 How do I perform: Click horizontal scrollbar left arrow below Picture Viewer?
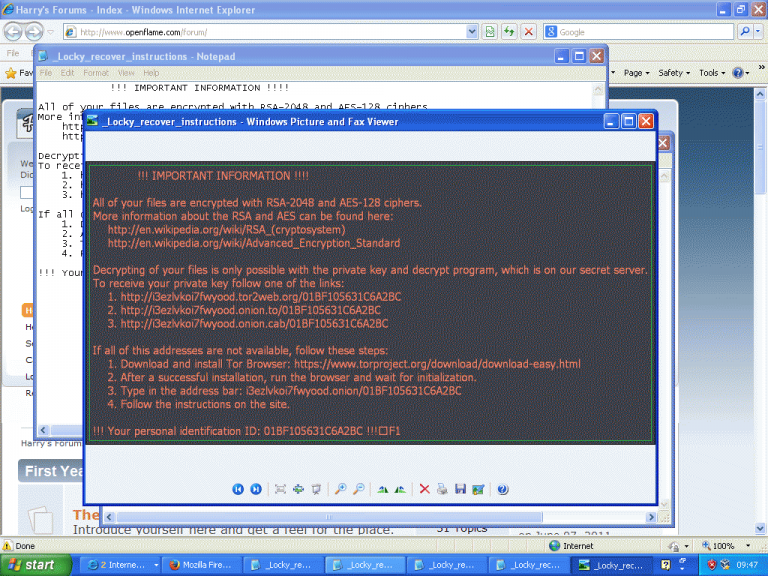(109, 517)
